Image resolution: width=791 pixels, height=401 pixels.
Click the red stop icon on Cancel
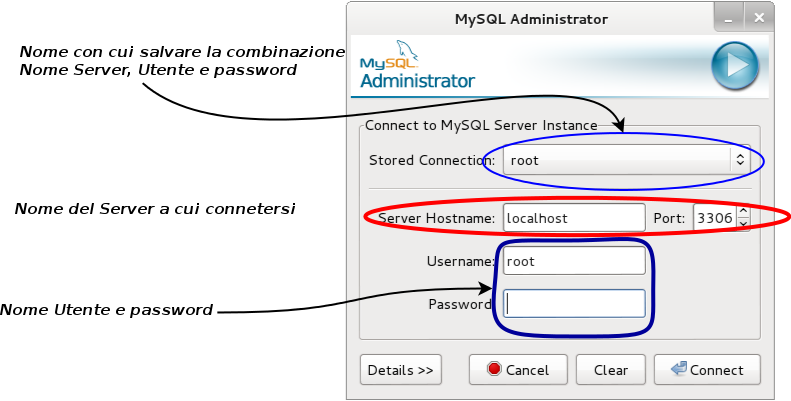[x=494, y=369]
